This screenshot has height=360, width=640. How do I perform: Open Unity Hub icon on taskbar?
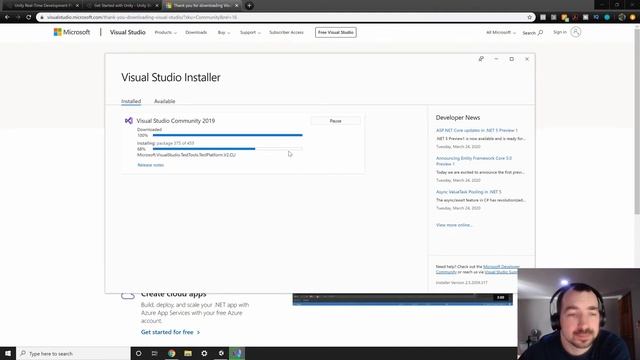coord(221,353)
